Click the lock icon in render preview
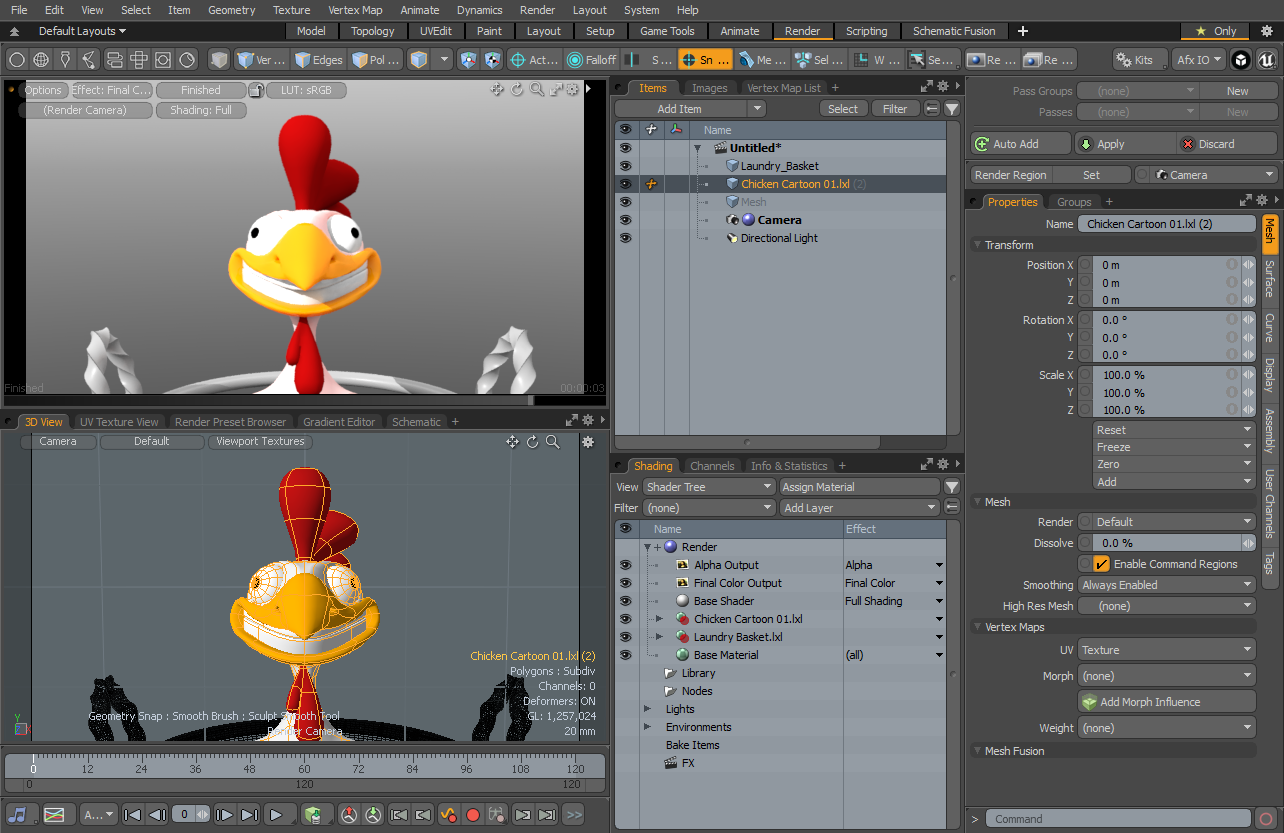The image size is (1284, 833). [256, 91]
